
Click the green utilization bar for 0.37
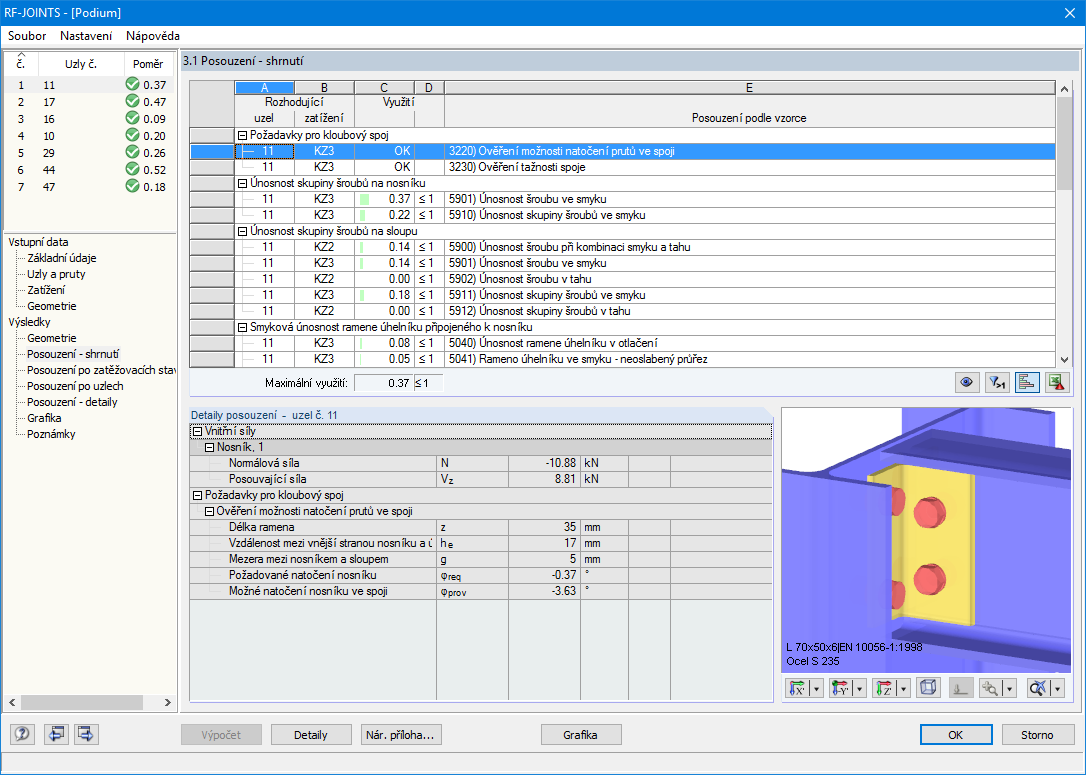click(364, 199)
